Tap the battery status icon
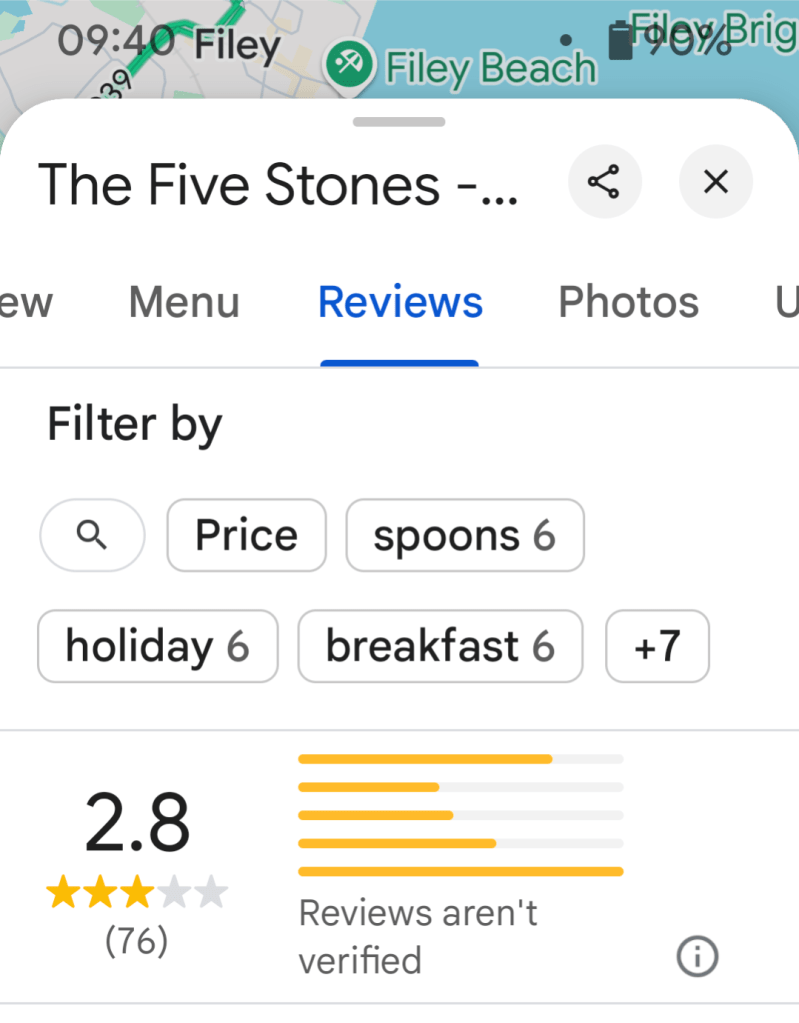 point(621,40)
